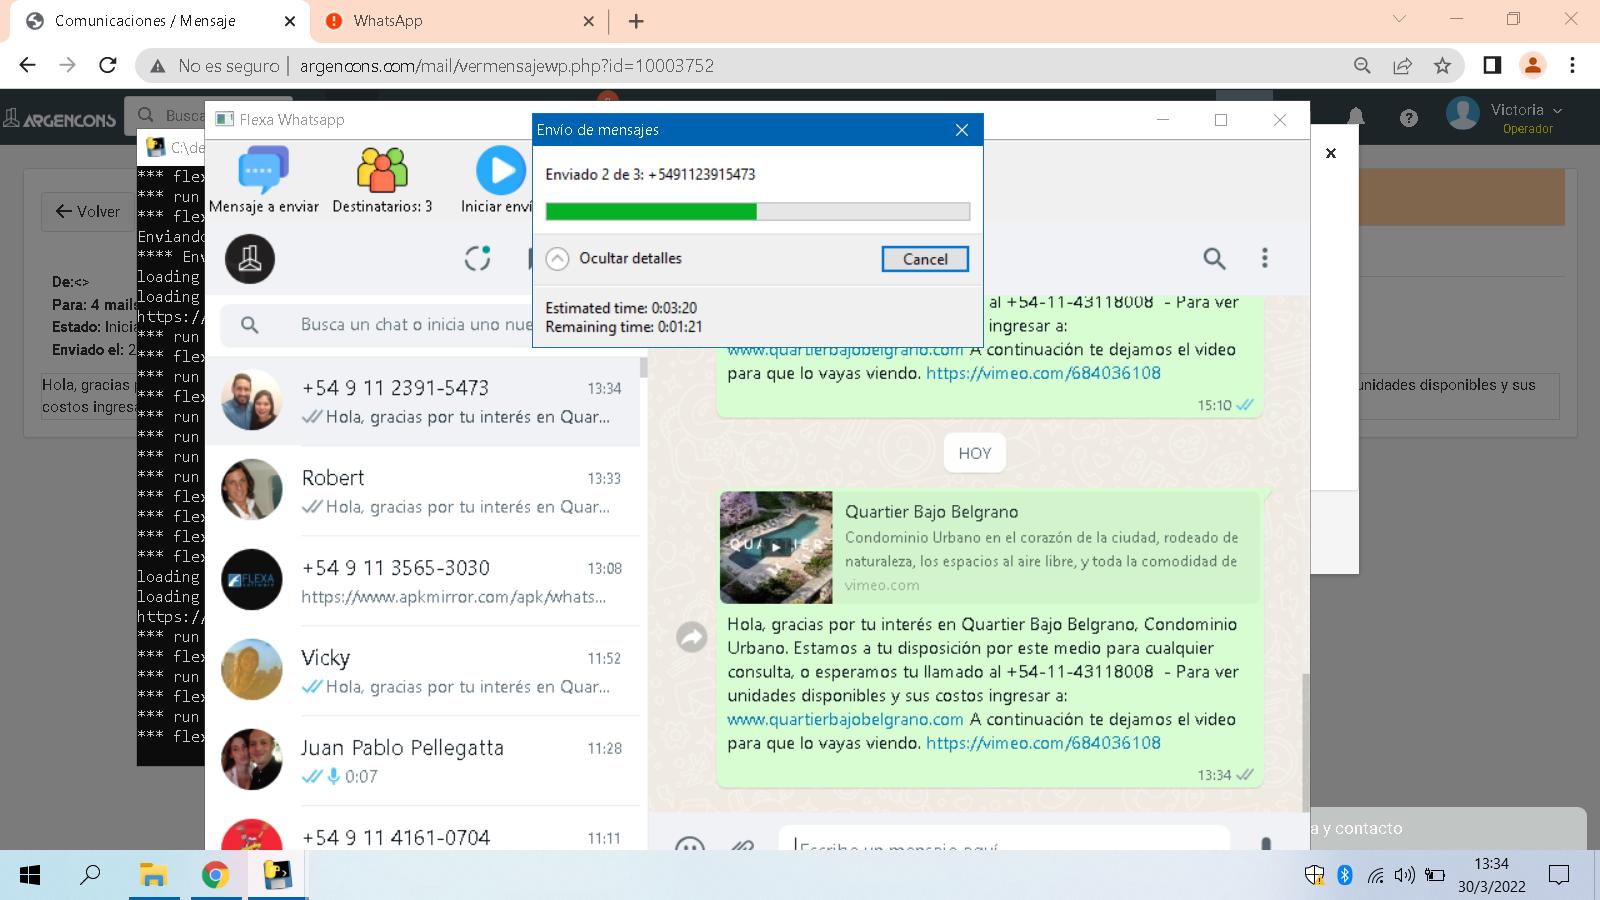Click the share page icon

tap(1402, 65)
